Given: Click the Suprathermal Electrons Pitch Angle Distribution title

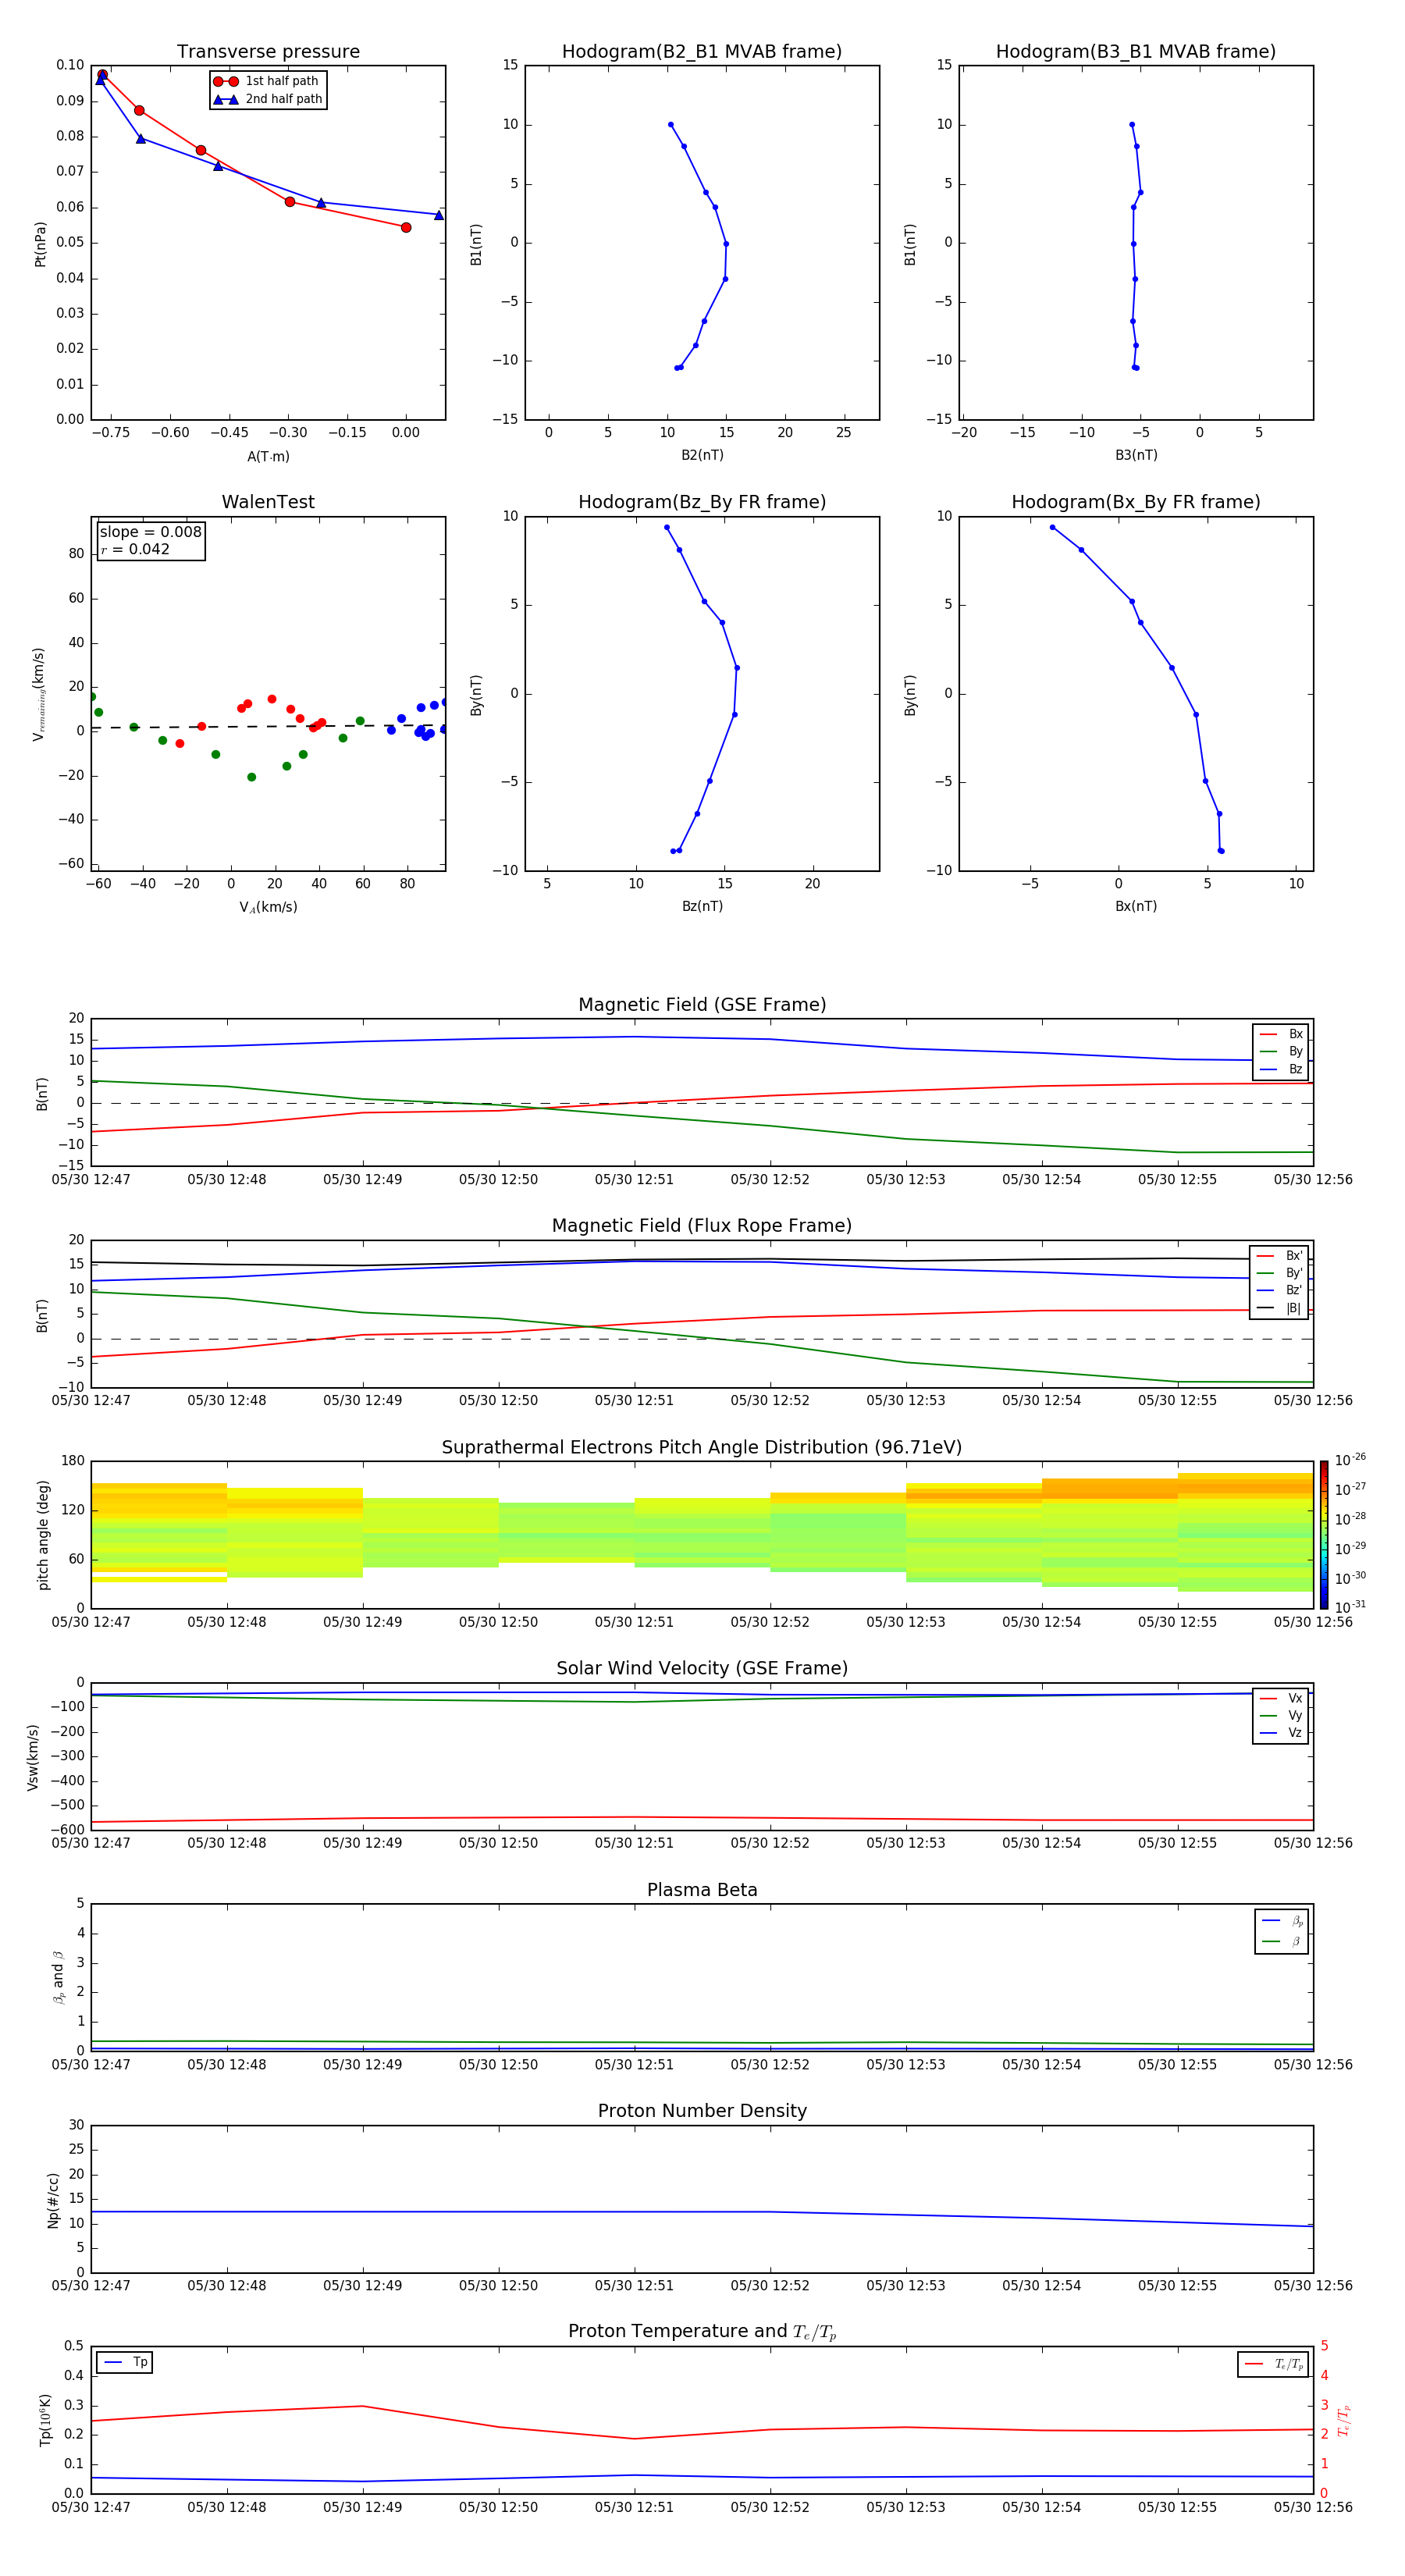Looking at the screenshot, I should click(x=702, y=1447).
